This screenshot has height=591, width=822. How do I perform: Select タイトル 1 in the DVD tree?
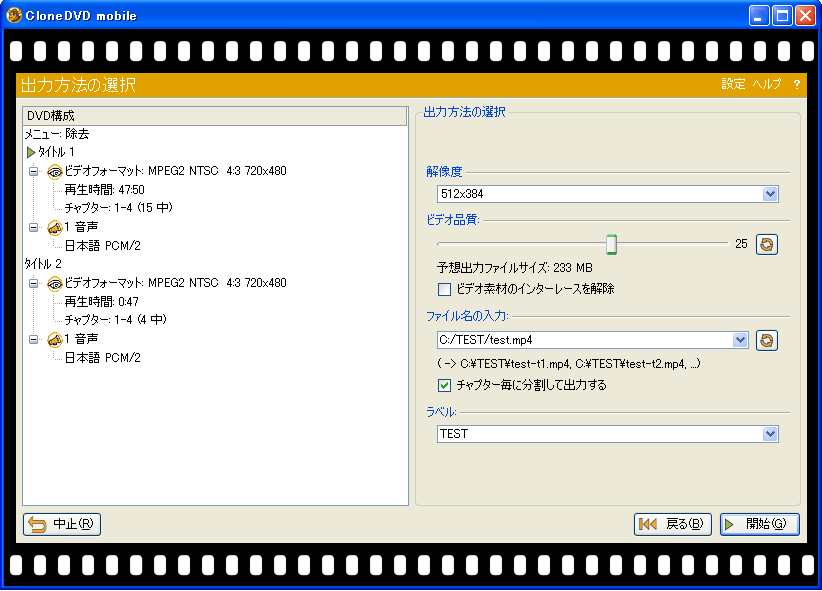point(56,153)
